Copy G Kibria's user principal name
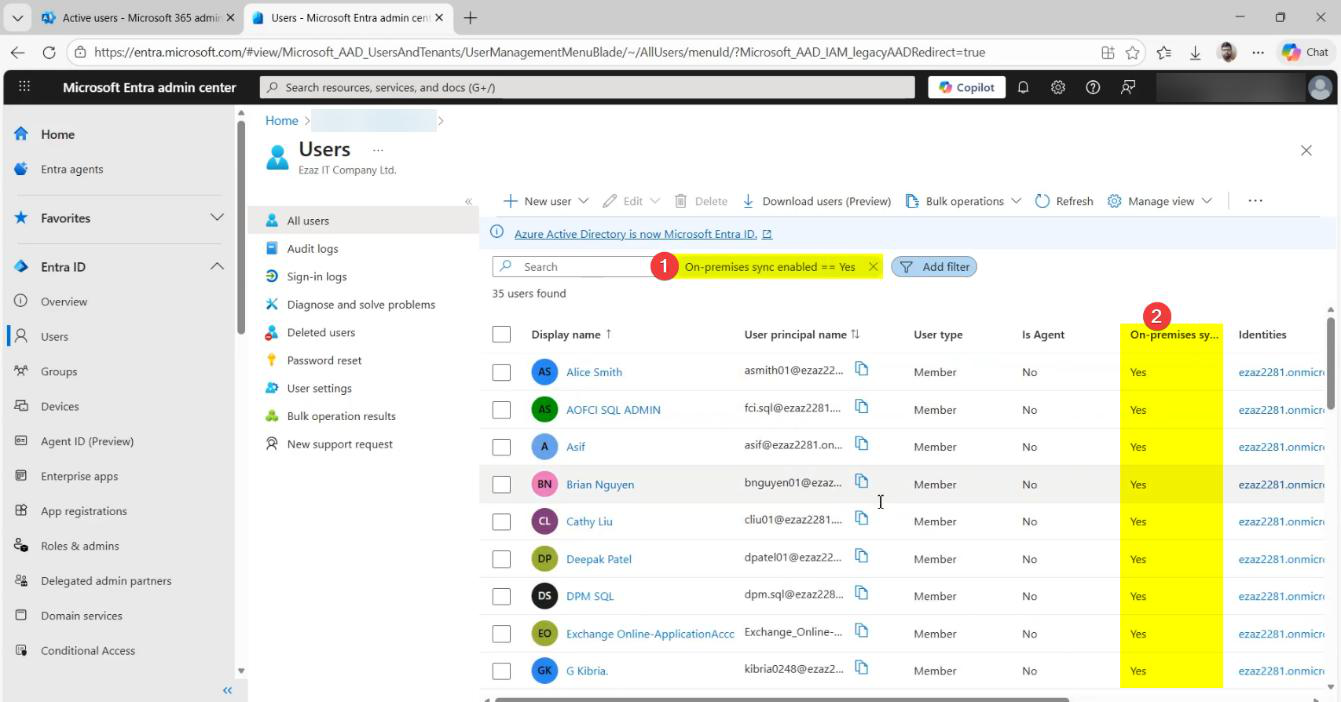 [x=861, y=668]
